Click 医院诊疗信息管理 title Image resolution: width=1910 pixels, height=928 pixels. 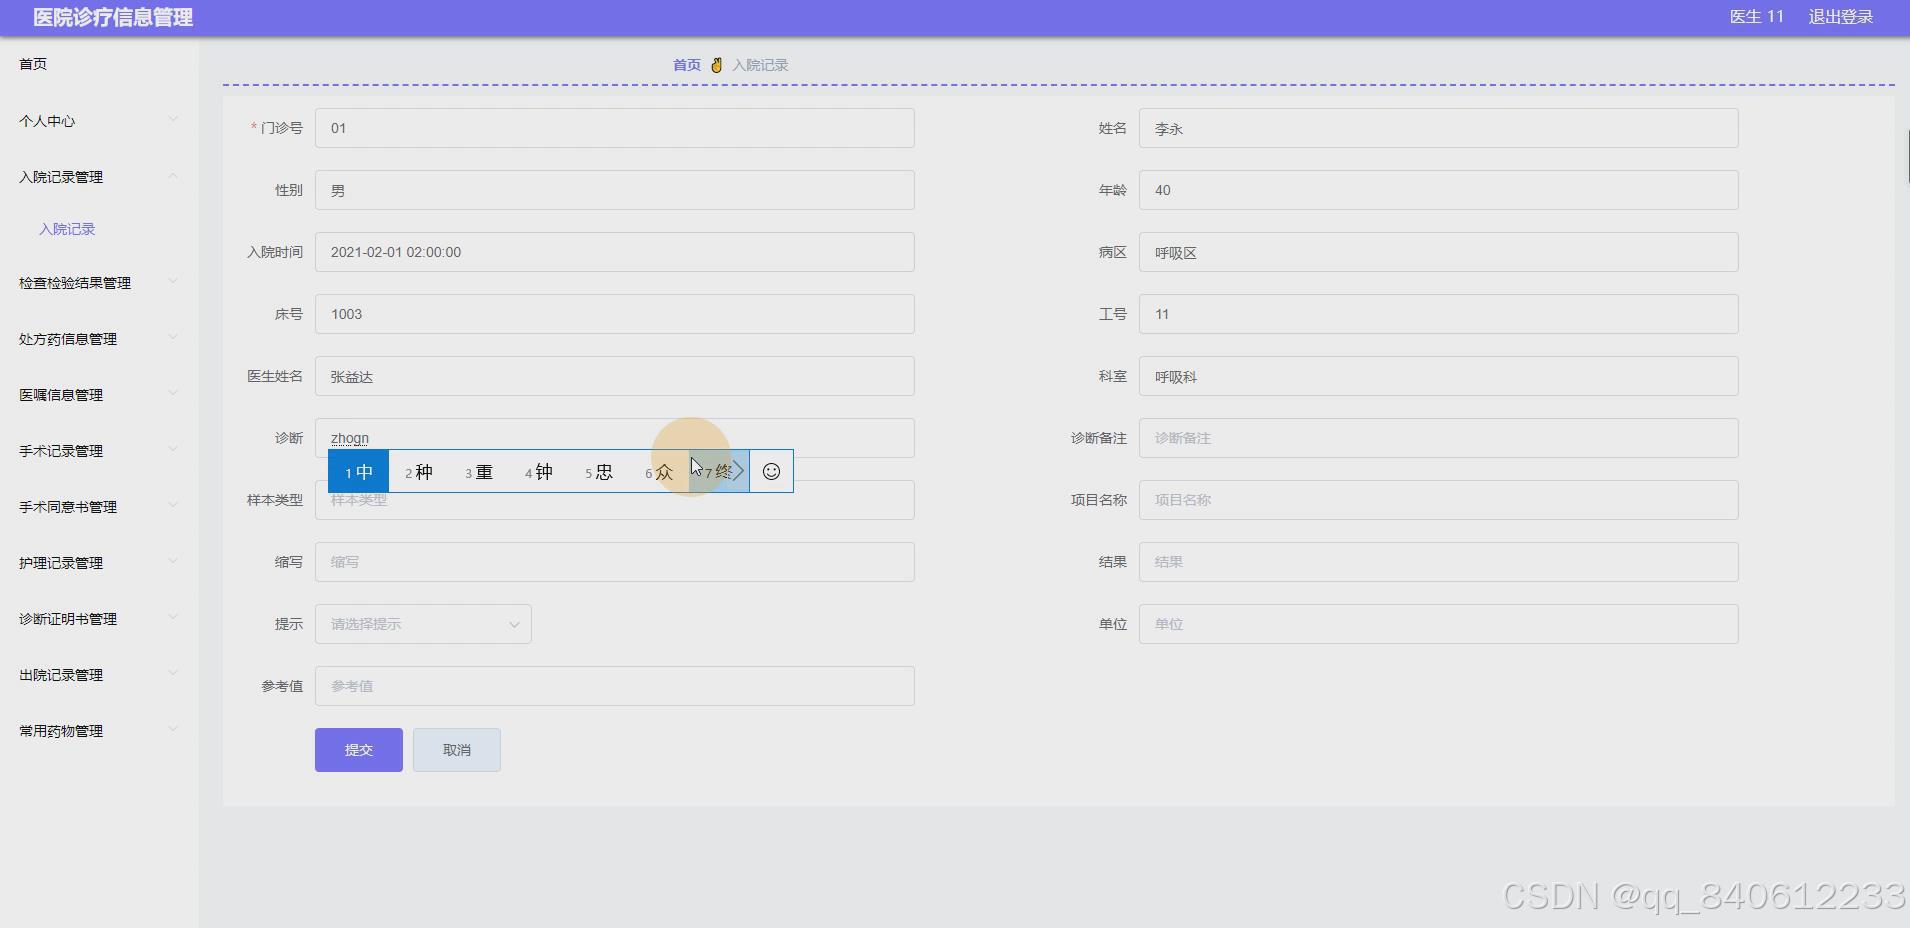coord(113,17)
